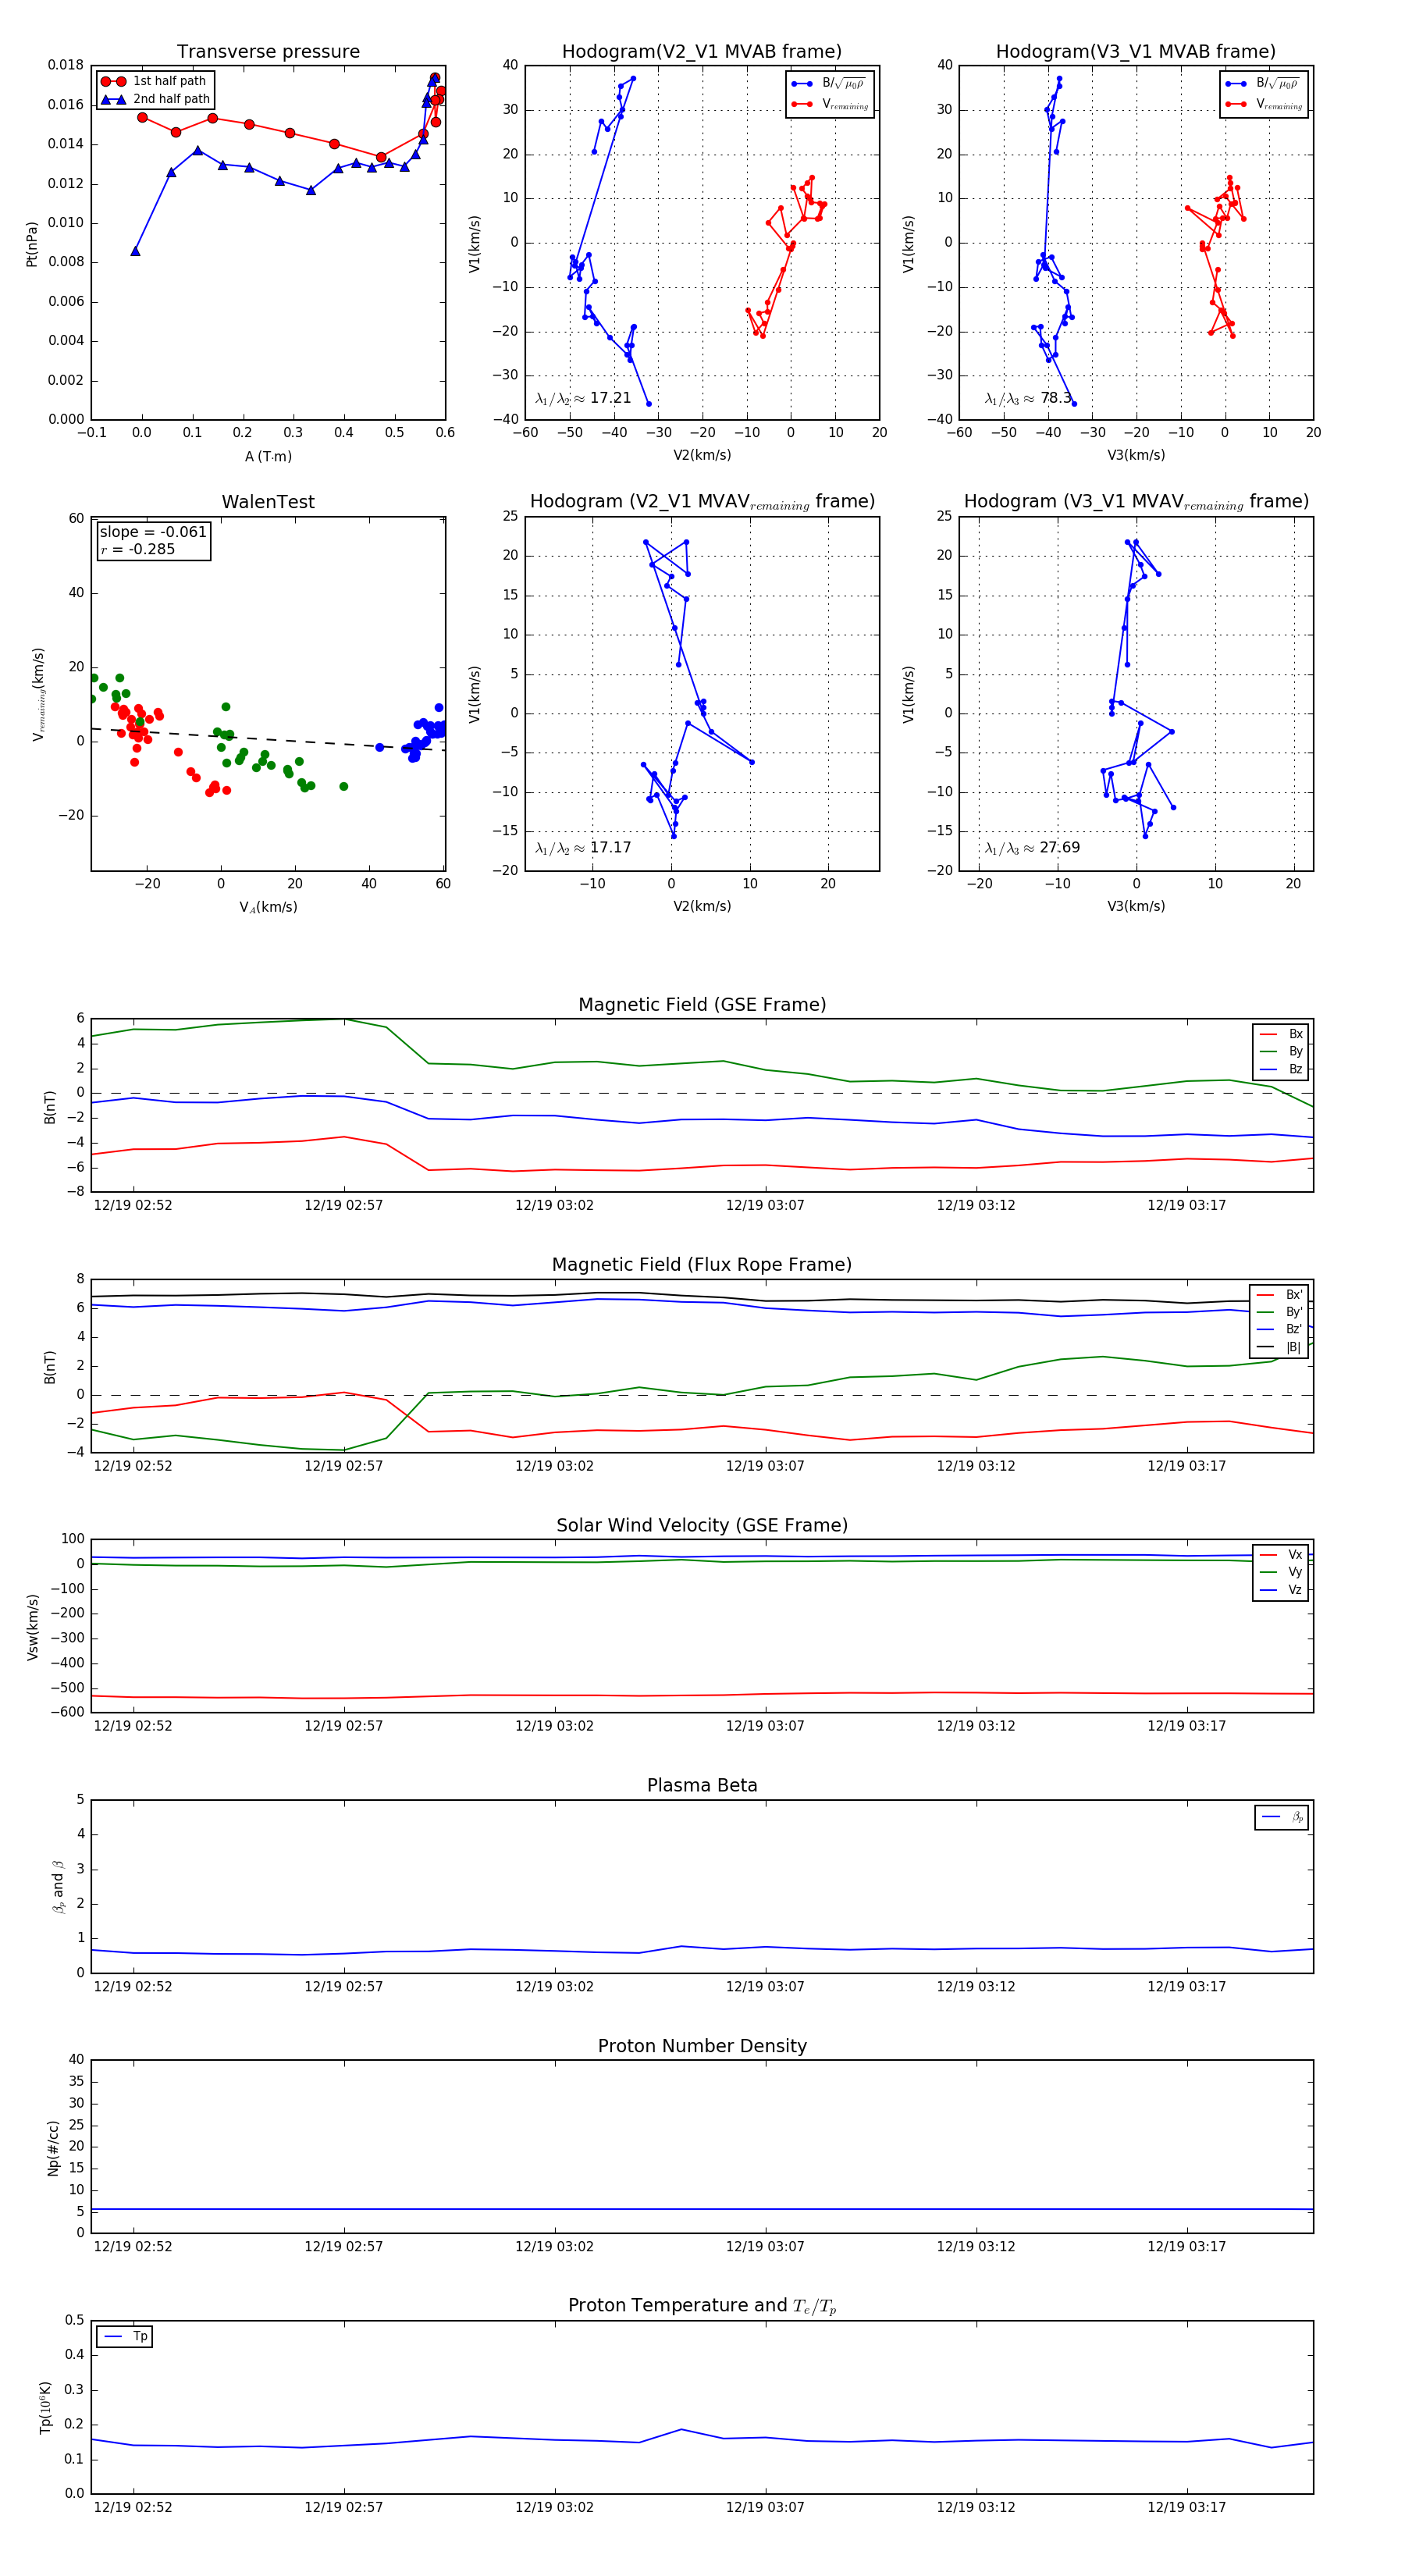This screenshot has height=2576, width=1405.
Task: Click the 'VA(km/s)' axis label of WalenTest
Action: [x=268, y=907]
